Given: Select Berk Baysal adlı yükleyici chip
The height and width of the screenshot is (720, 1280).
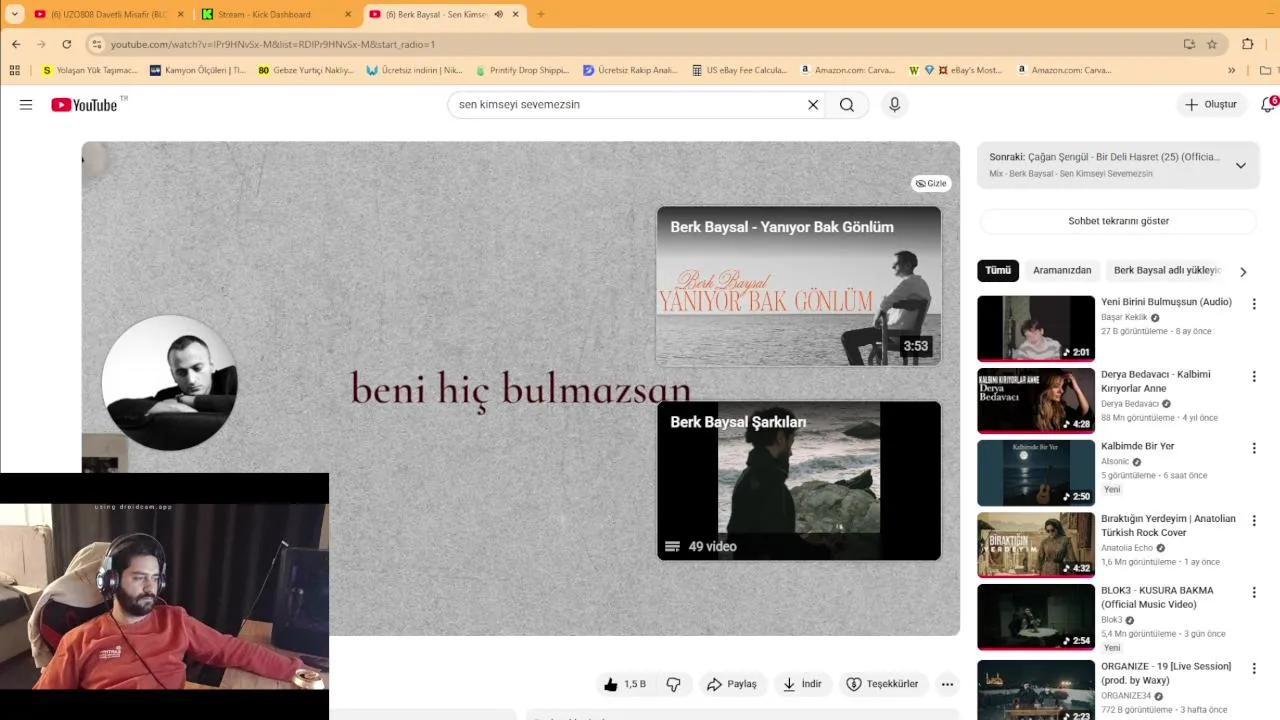Looking at the screenshot, I should coord(1166,270).
